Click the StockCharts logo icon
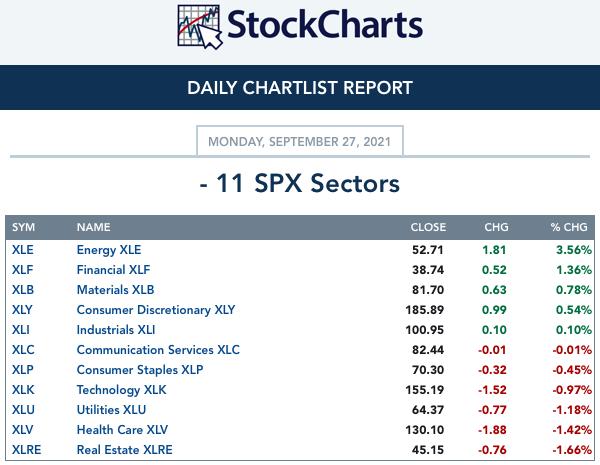 [200, 27]
